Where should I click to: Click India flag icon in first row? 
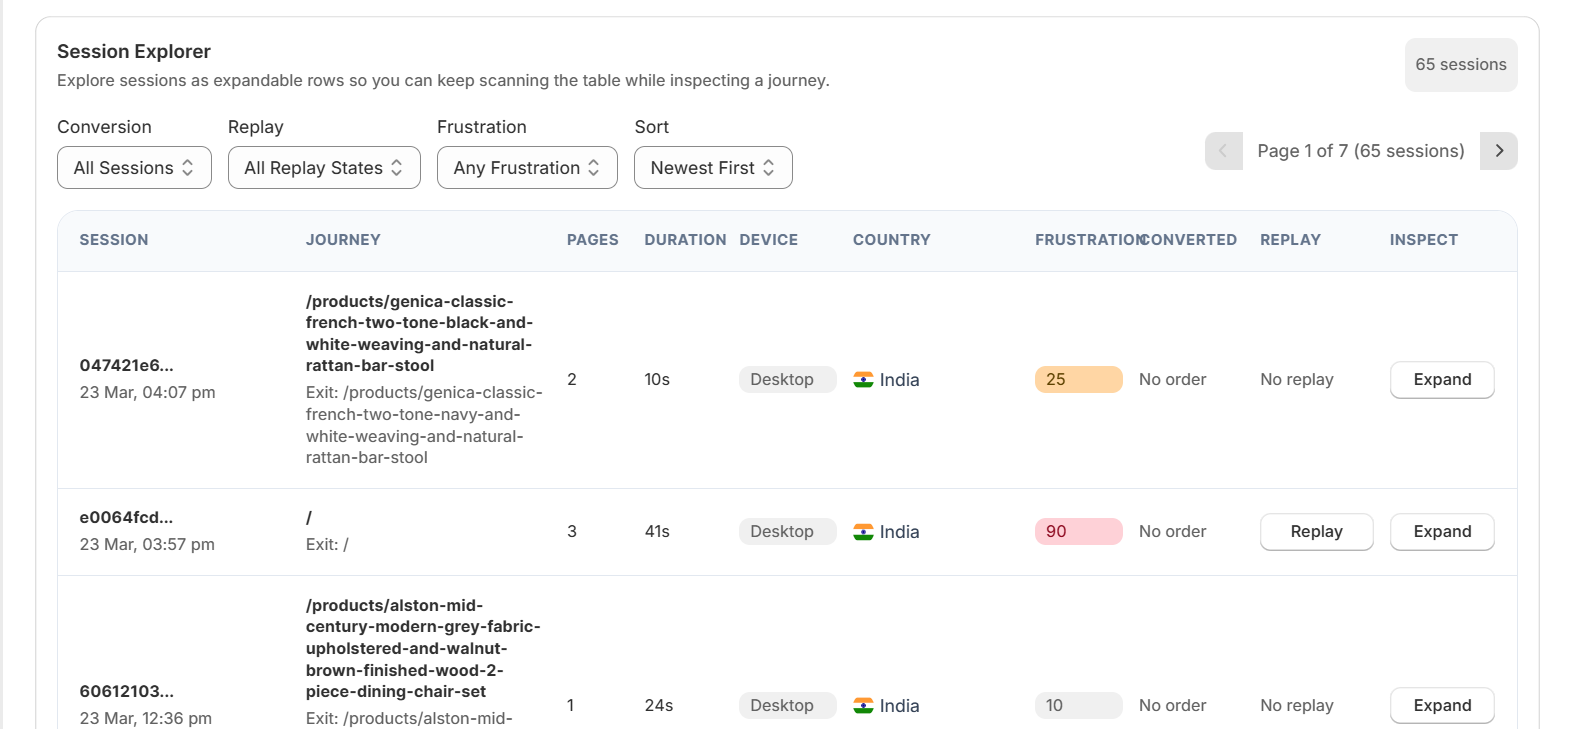click(863, 380)
